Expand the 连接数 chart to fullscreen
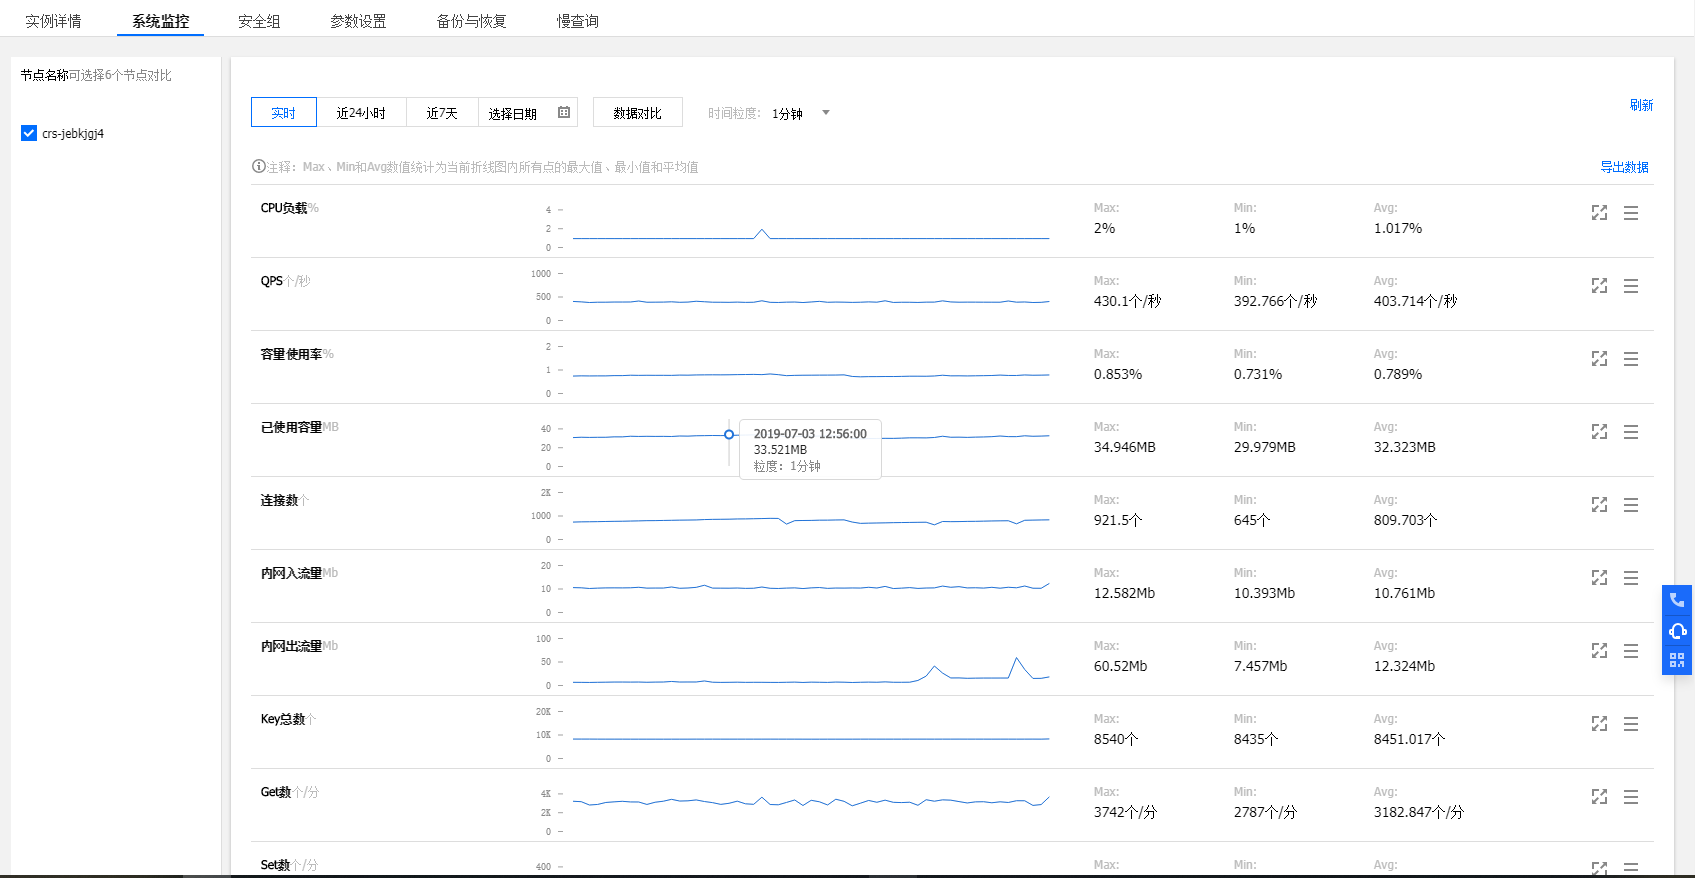This screenshot has width=1695, height=878. pos(1599,505)
